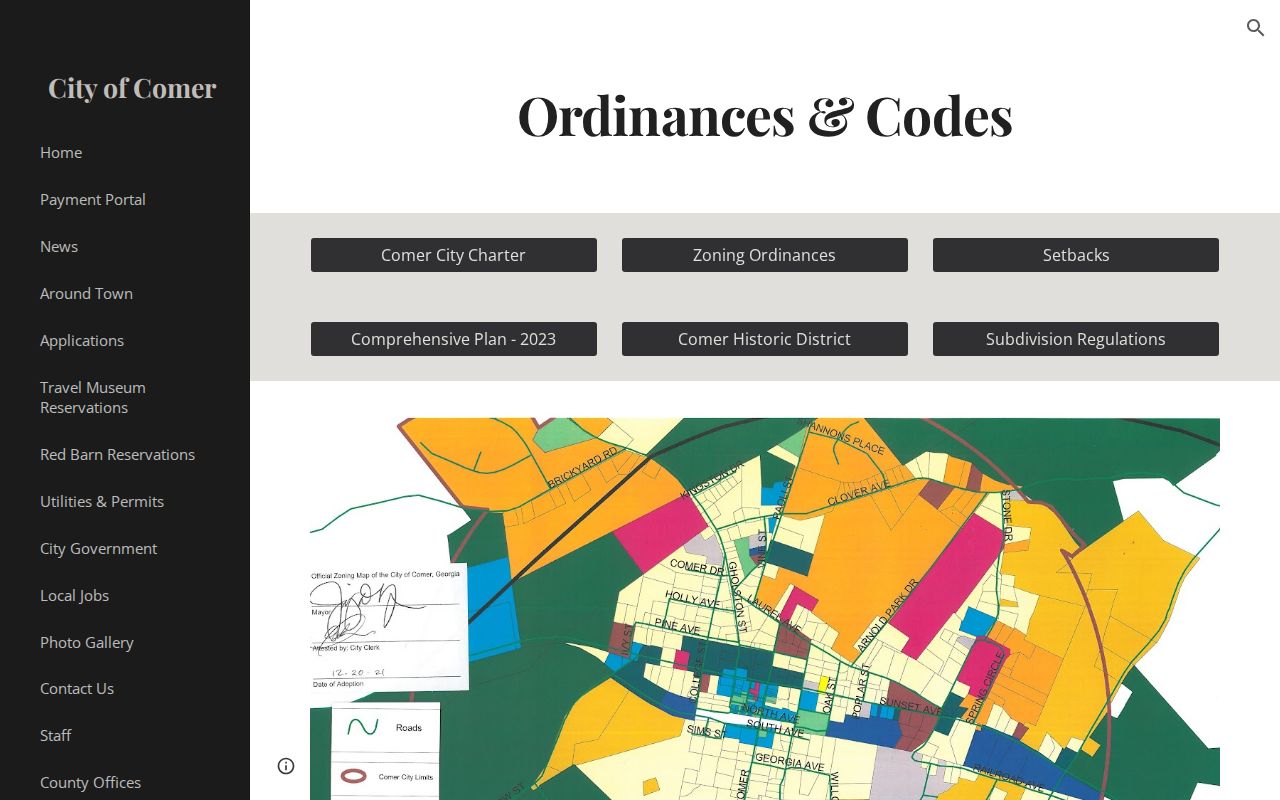The width and height of the screenshot is (1280, 800).
Task: Select County Offices in sidebar
Action: coord(90,782)
